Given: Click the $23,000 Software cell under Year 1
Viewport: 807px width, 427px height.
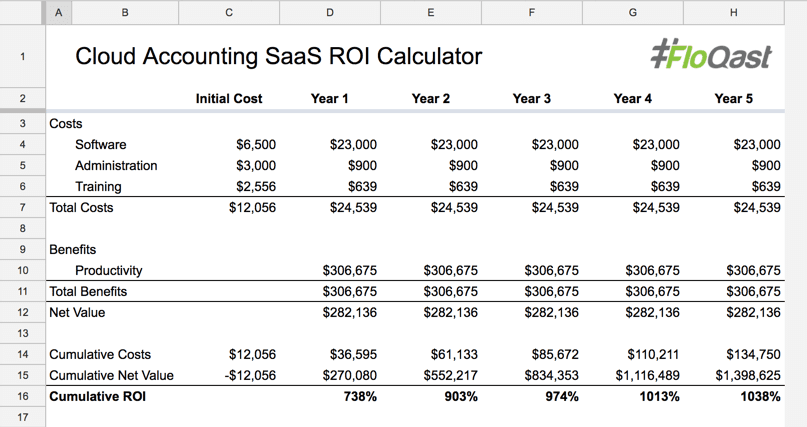Looking at the screenshot, I should point(353,145).
